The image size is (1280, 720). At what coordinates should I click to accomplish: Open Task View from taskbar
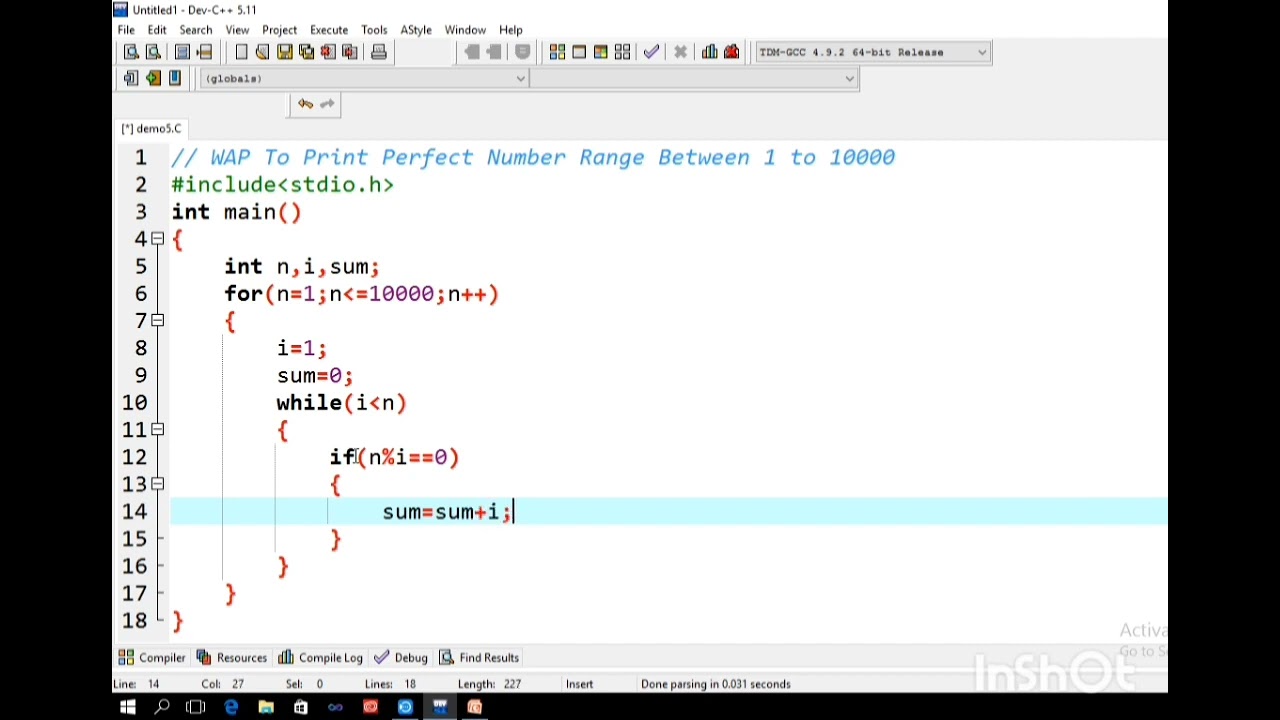click(x=196, y=708)
